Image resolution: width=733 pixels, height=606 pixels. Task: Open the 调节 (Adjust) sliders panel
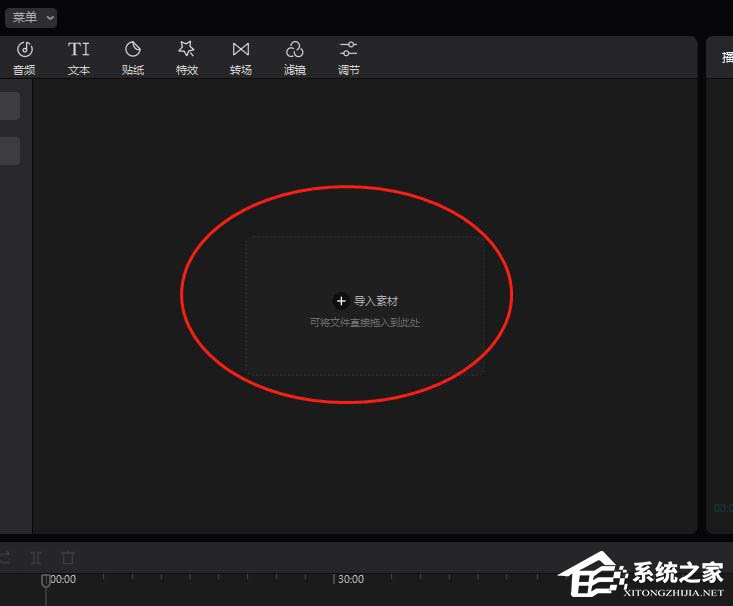[348, 58]
